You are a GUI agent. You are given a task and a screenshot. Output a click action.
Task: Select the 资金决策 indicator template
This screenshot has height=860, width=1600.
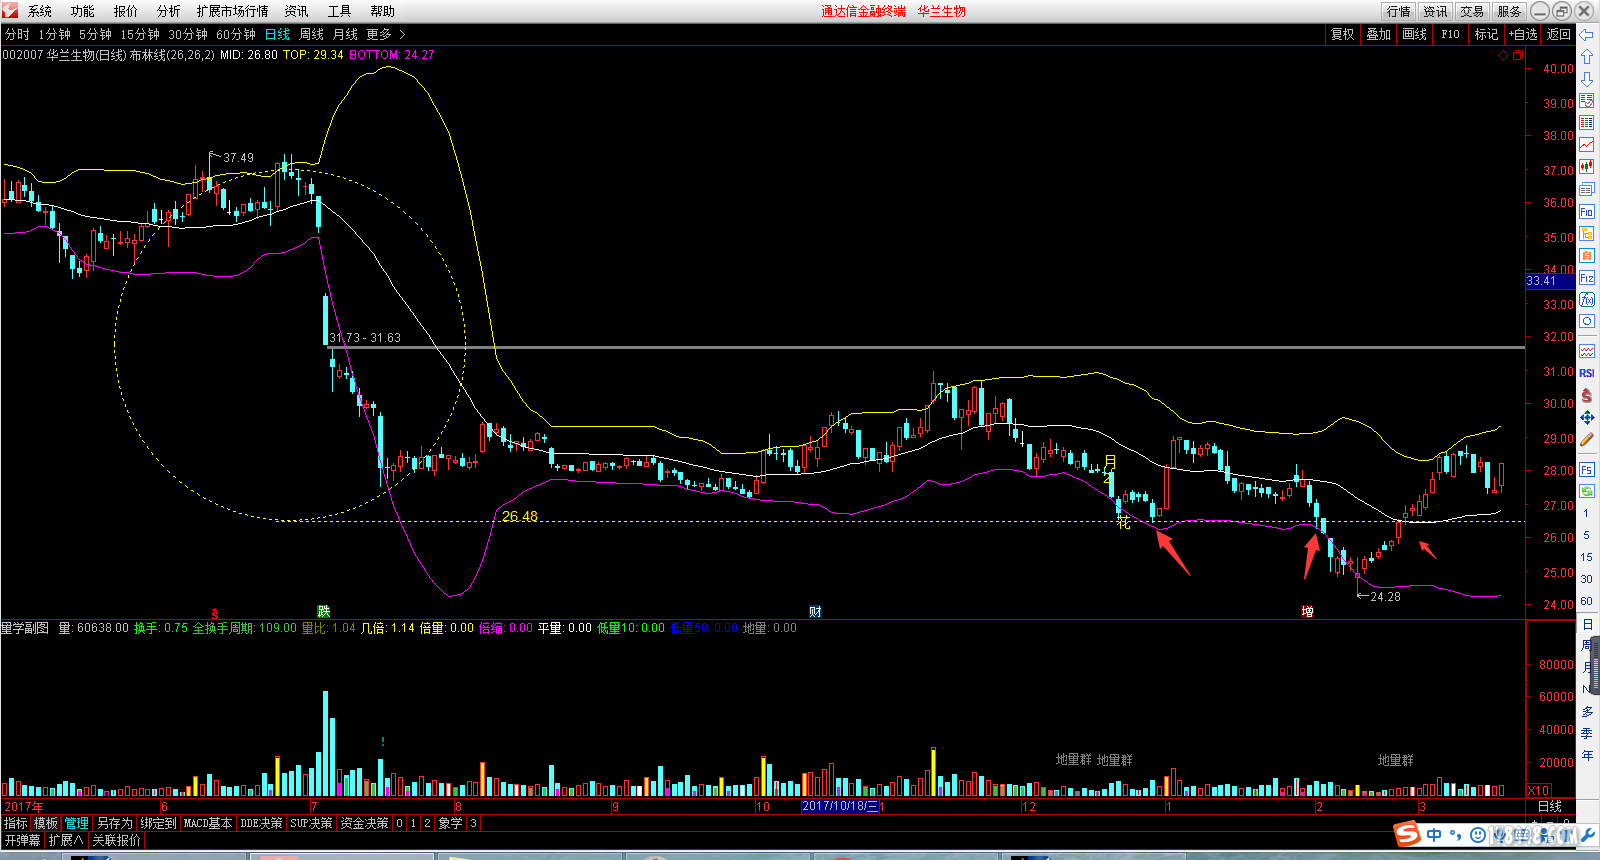[364, 823]
